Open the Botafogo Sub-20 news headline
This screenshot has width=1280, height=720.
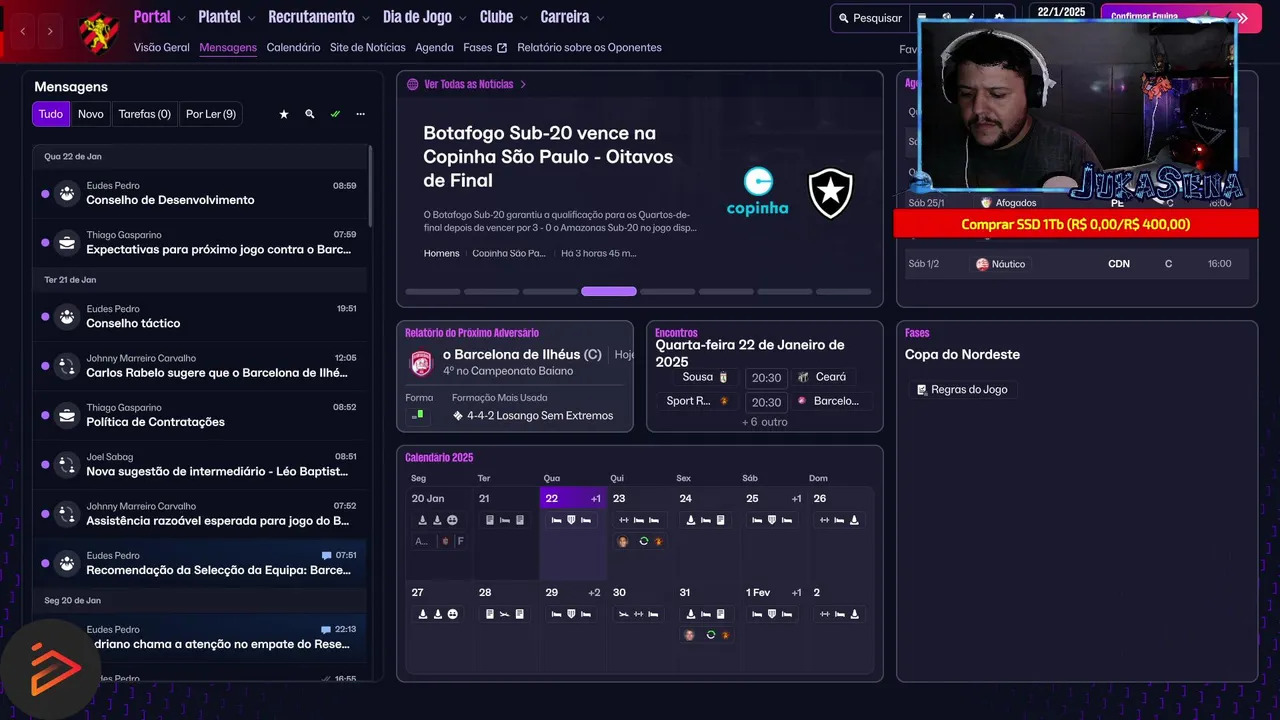click(x=548, y=157)
